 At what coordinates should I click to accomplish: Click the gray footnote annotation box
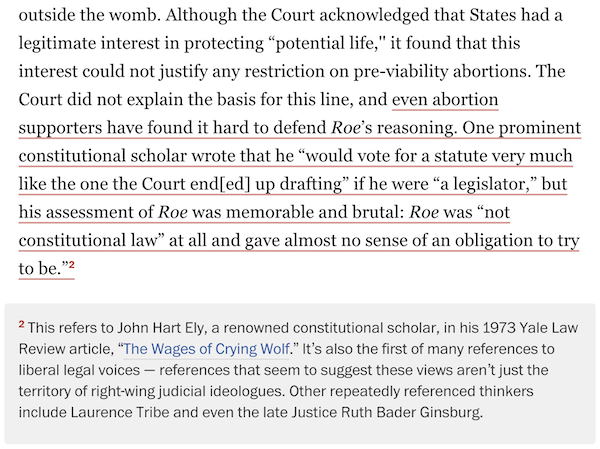tap(300, 374)
